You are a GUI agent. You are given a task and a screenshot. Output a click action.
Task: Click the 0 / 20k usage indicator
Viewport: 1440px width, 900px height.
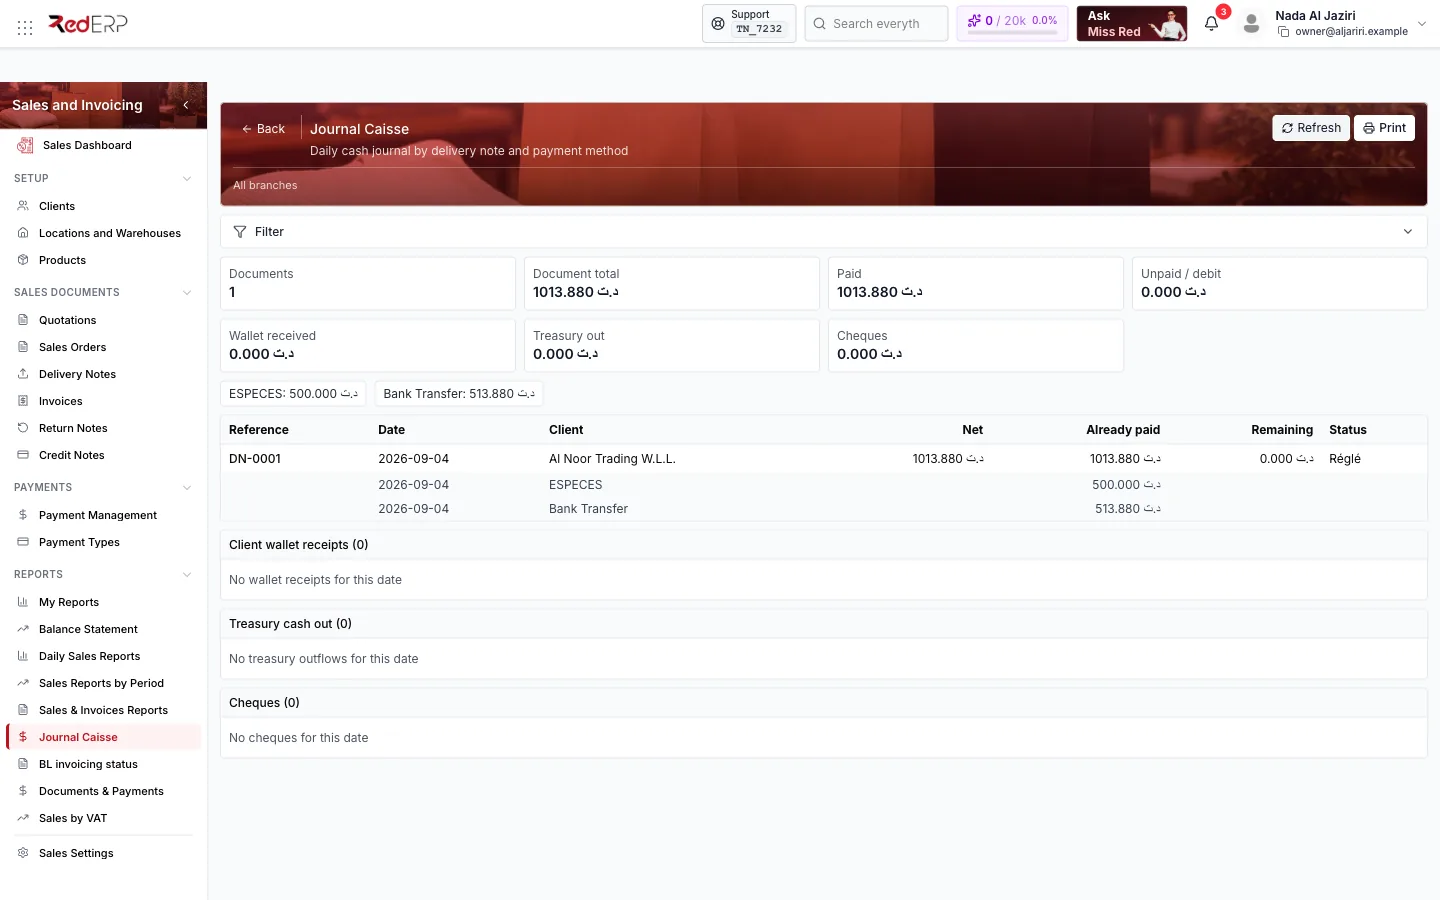coord(1012,23)
